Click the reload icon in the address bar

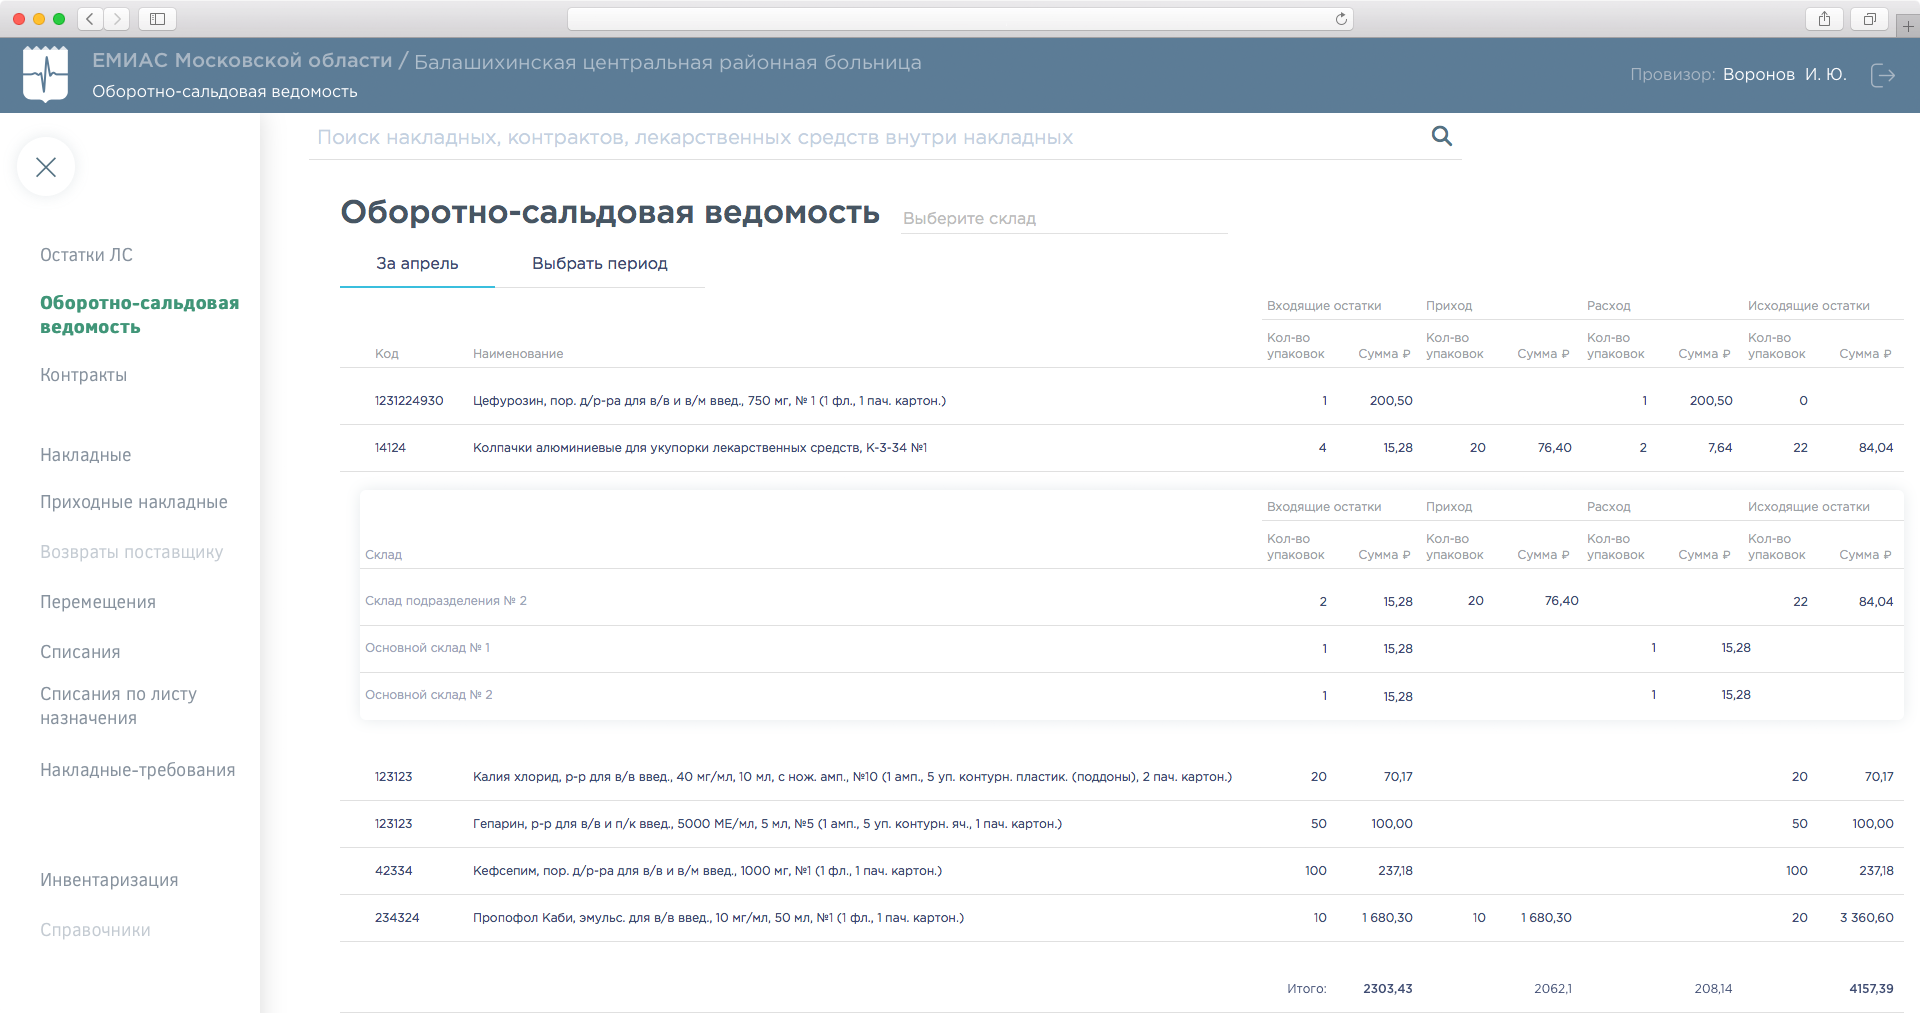pyautogui.click(x=1342, y=18)
